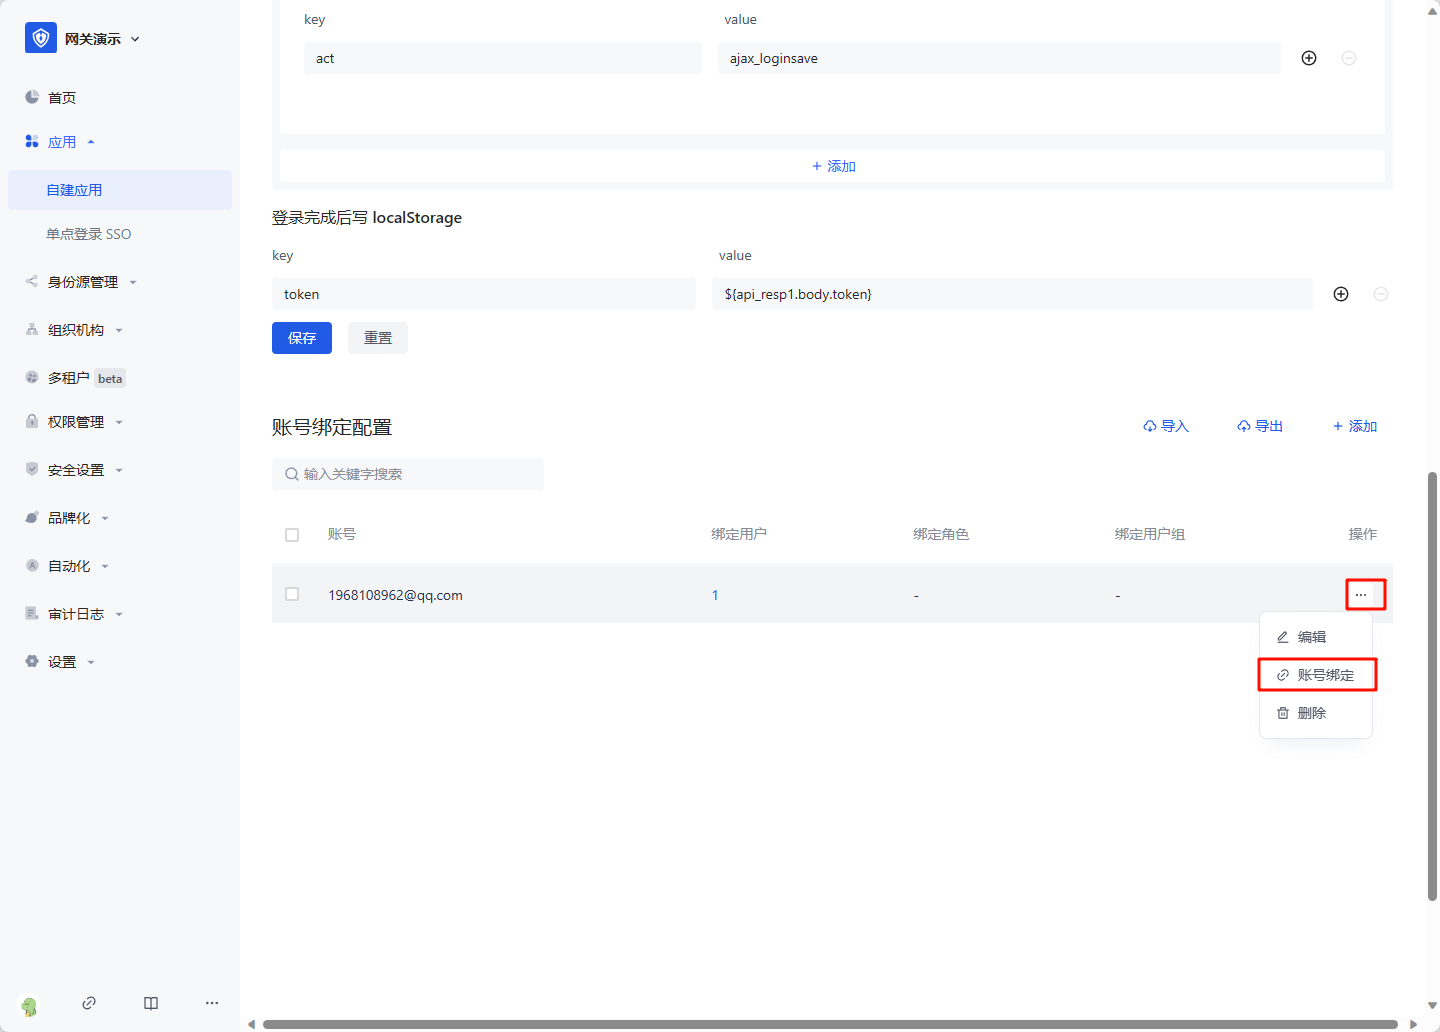Screen dimensions: 1440x1032
Task: Open the 网关演示 workspace dropdown
Action: point(135,39)
